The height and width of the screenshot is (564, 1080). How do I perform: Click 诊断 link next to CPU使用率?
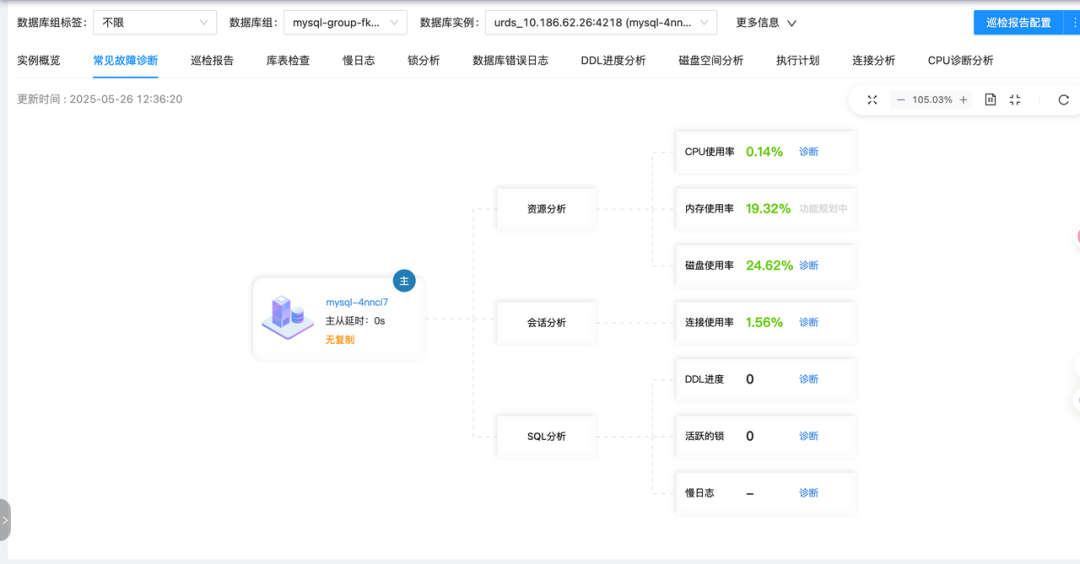(x=809, y=152)
